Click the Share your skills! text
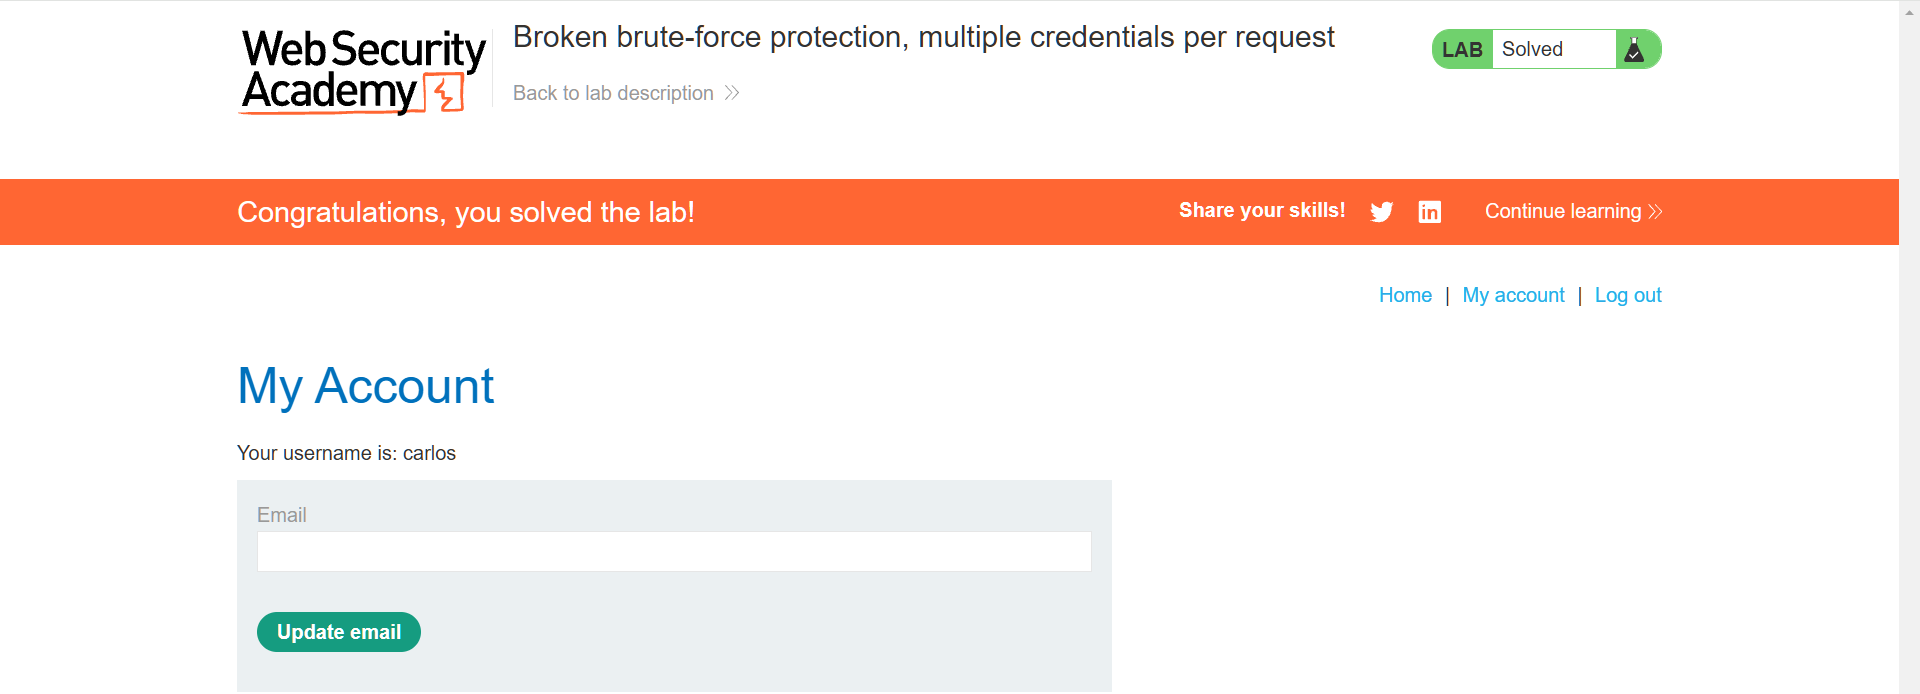This screenshot has height=694, width=1920. [x=1261, y=211]
